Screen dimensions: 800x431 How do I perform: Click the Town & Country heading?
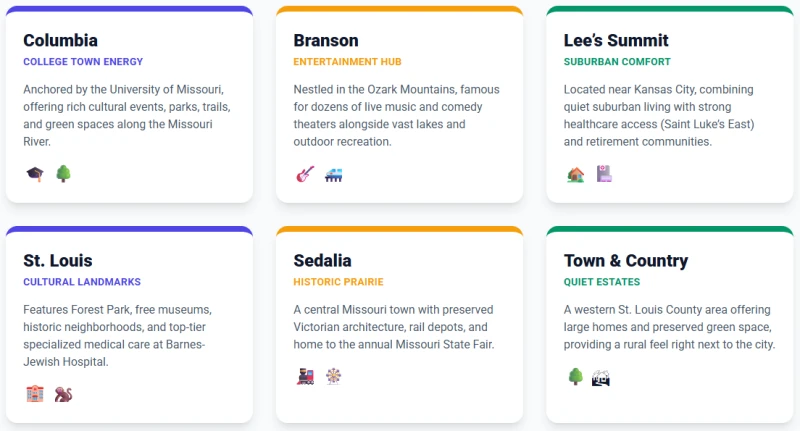point(626,261)
